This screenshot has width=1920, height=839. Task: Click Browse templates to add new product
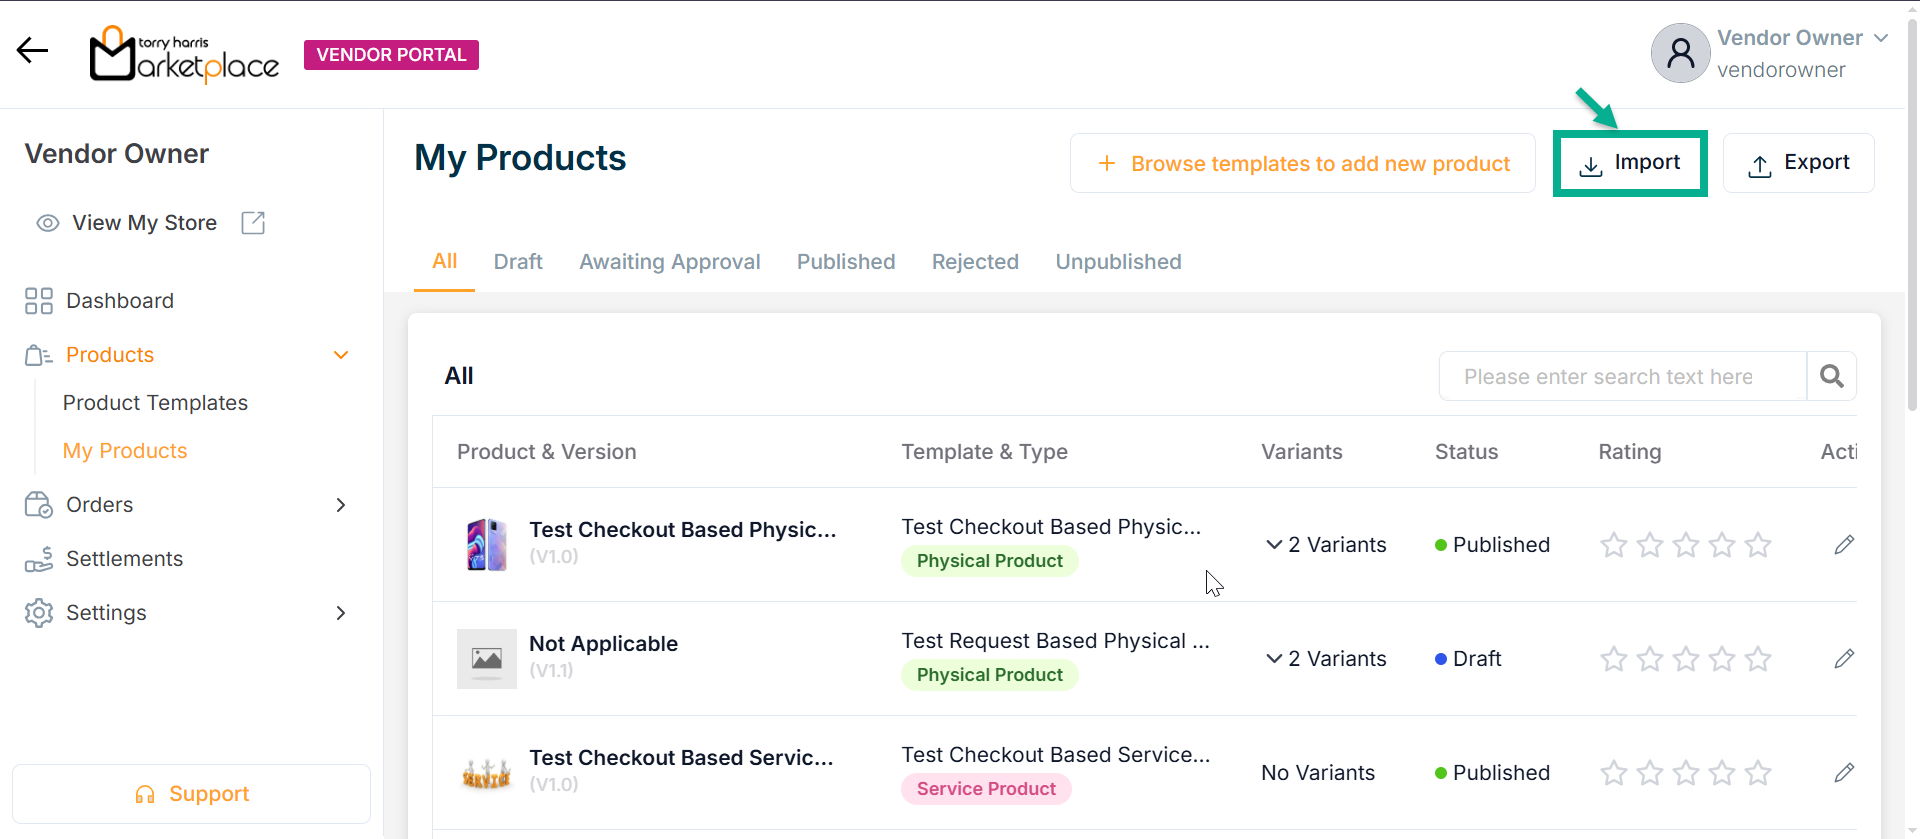click(1302, 164)
